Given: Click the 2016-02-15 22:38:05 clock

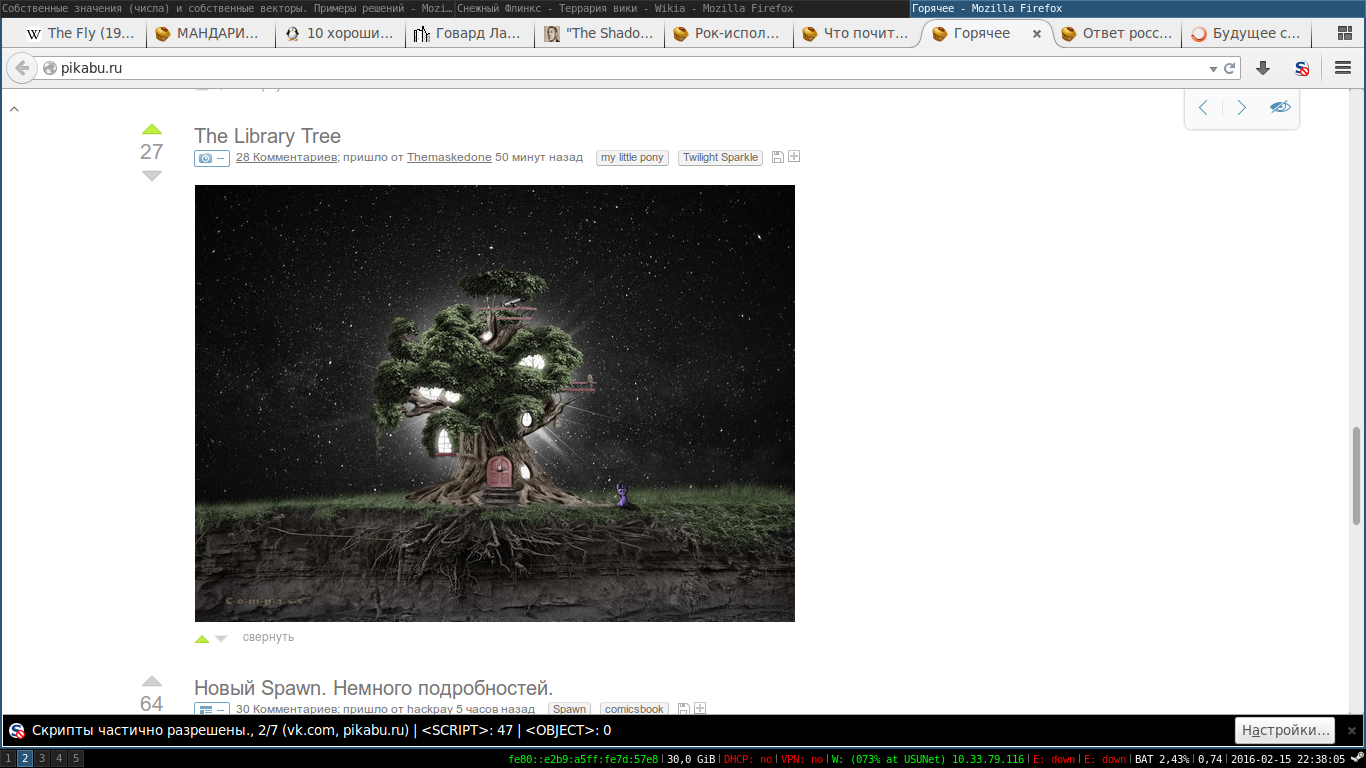Looking at the screenshot, I should 1288,759.
